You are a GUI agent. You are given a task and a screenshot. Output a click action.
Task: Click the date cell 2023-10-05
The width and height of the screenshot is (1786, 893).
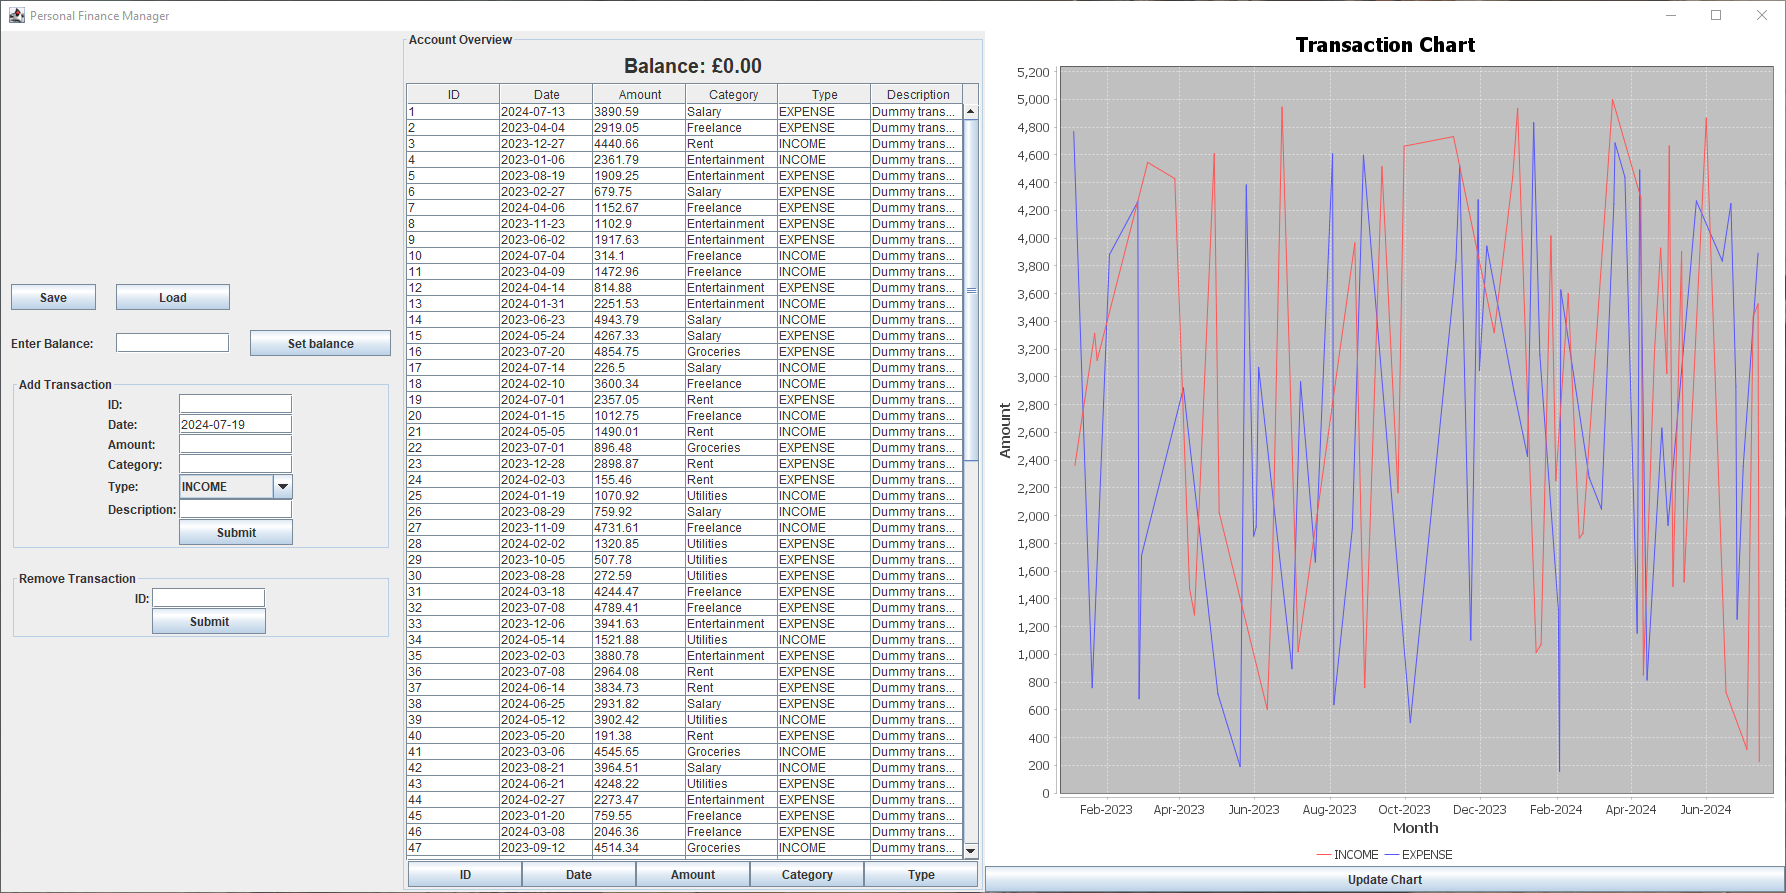(x=546, y=559)
